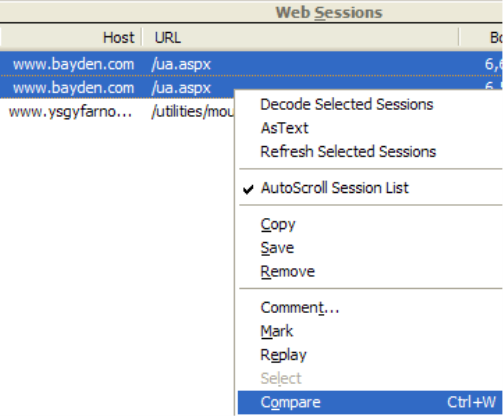Image resolution: width=504 pixels, height=417 pixels.
Task: Click the Body column header
Action: pos(482,37)
